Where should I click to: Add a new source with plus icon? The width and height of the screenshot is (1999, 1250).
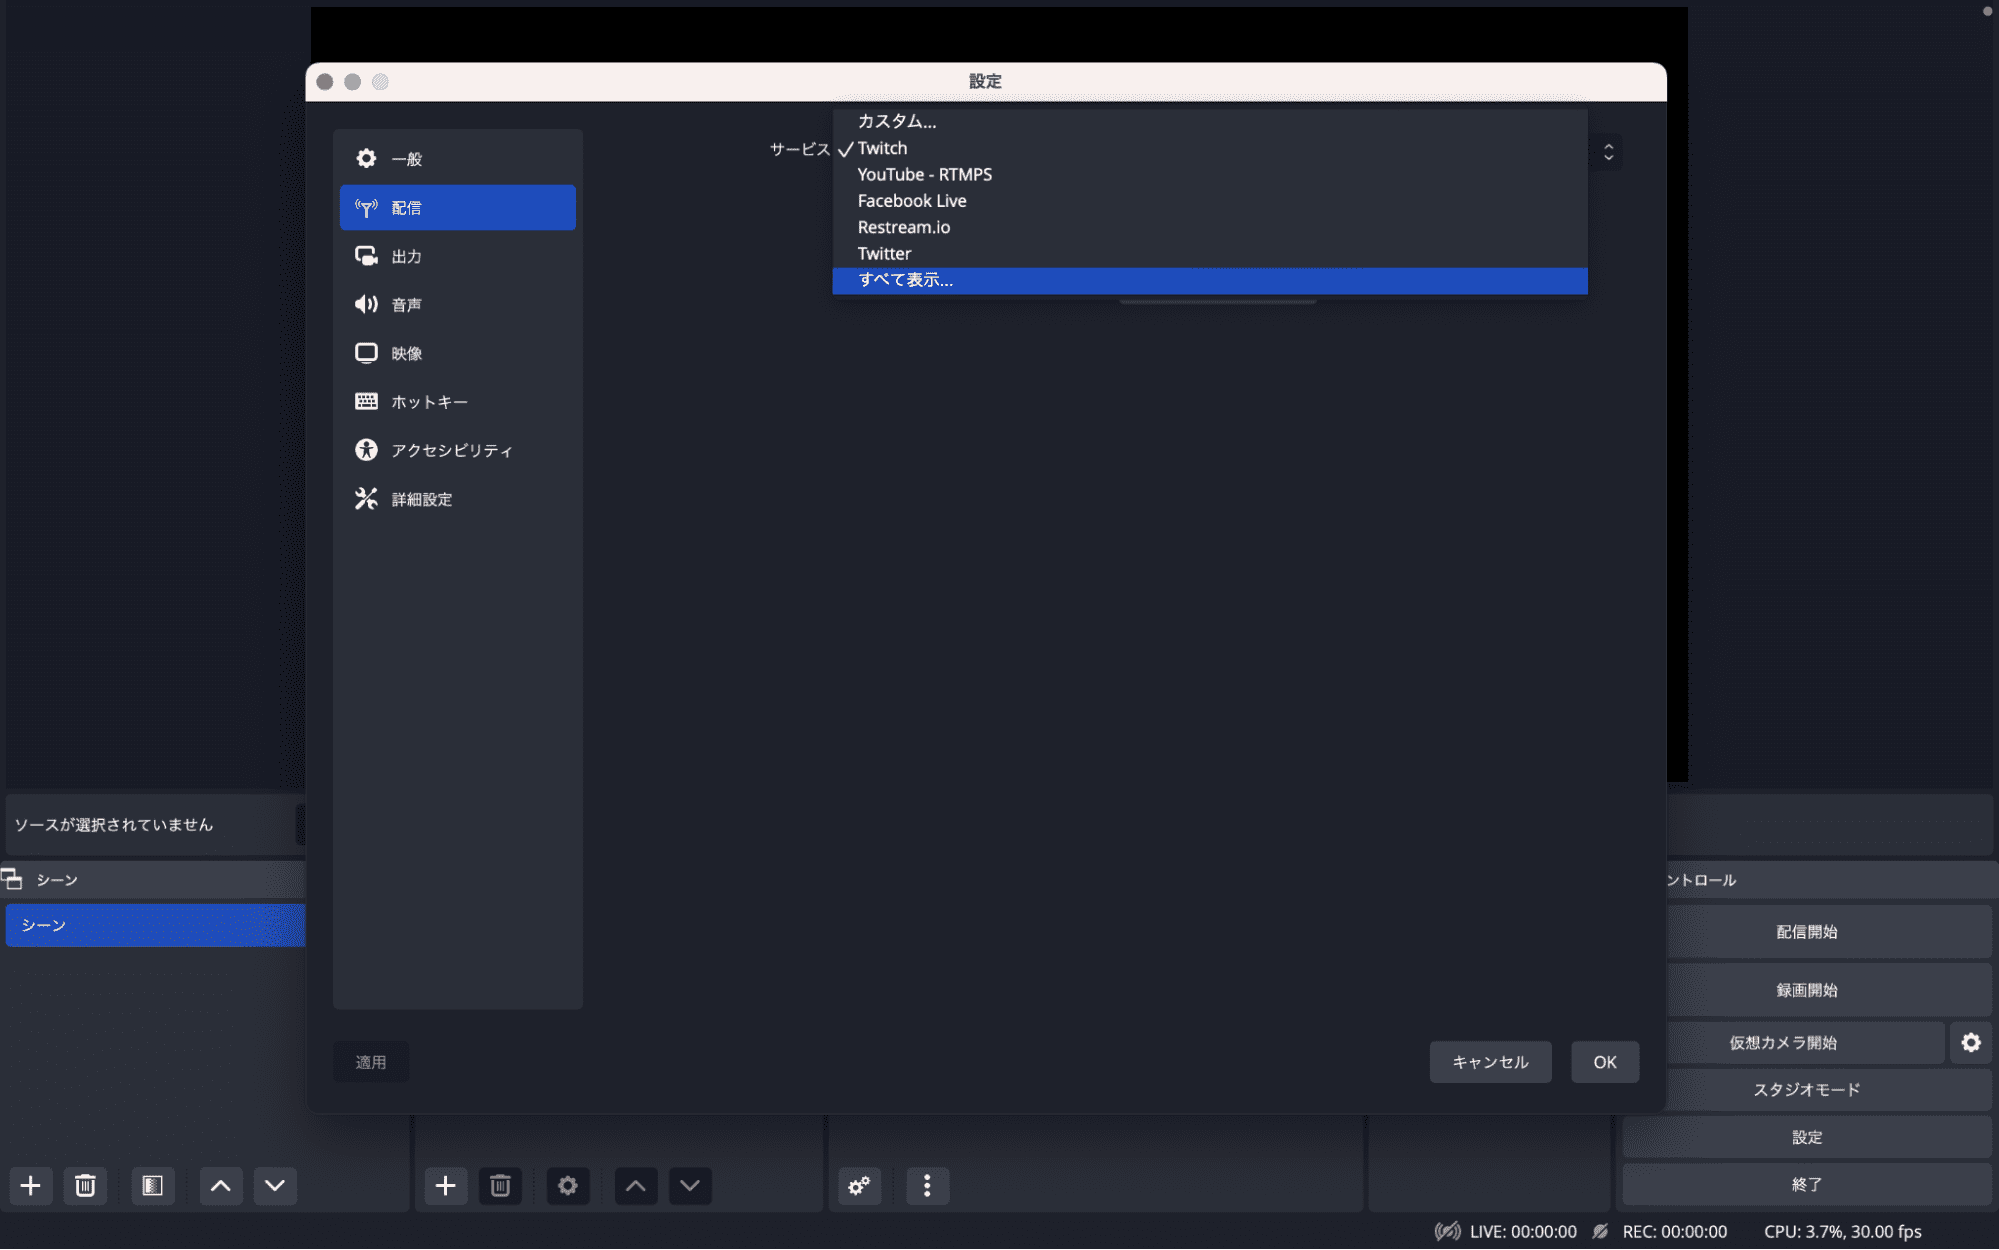[x=446, y=1186]
